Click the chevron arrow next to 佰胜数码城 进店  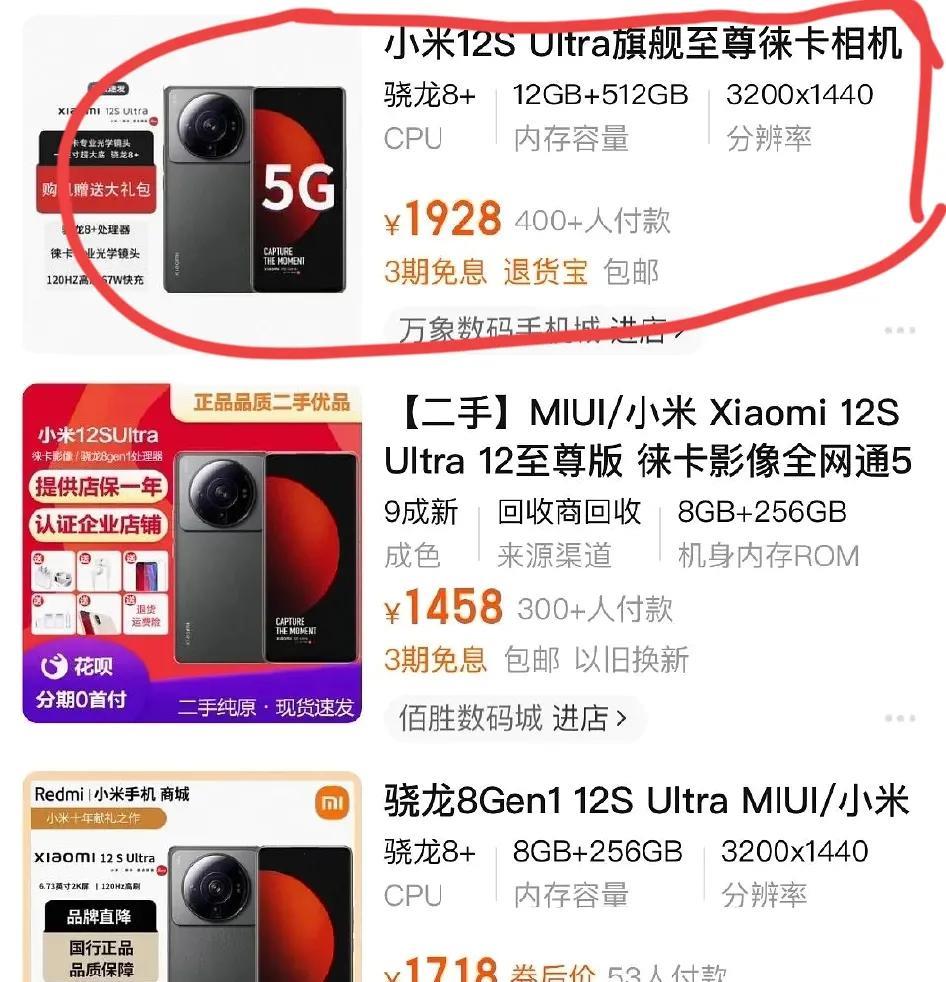point(621,718)
